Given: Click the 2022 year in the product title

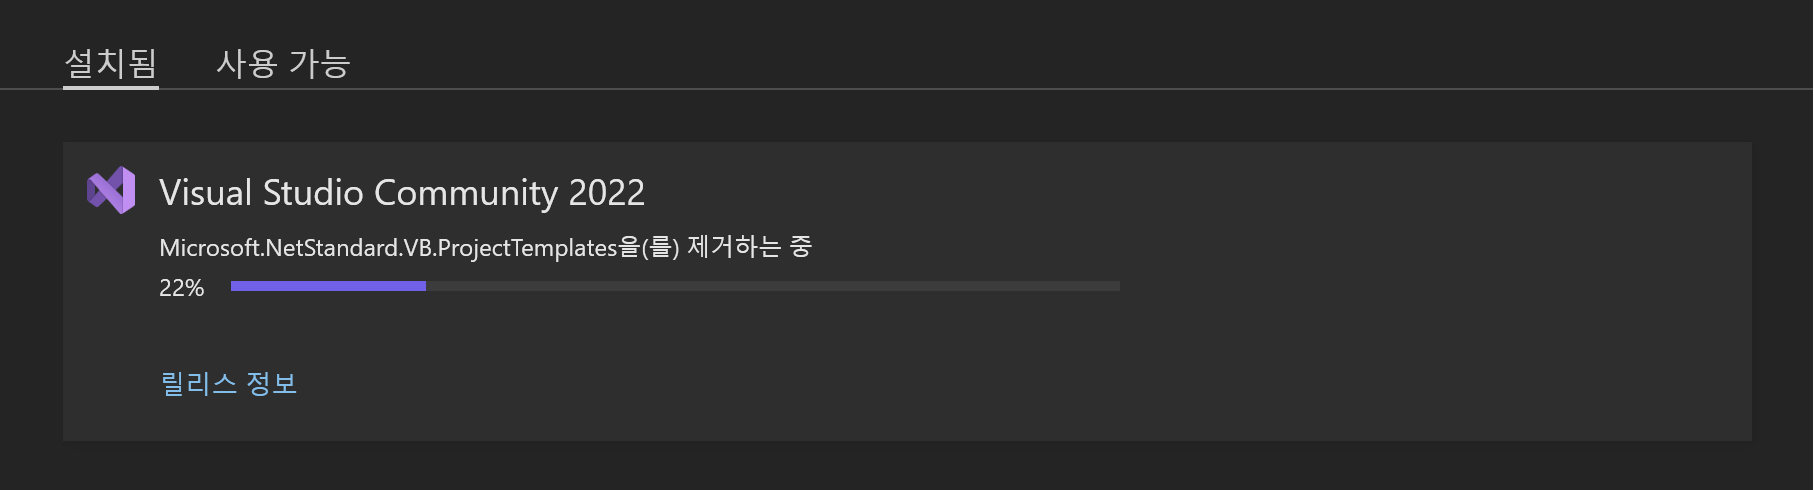Looking at the screenshot, I should click(607, 192).
